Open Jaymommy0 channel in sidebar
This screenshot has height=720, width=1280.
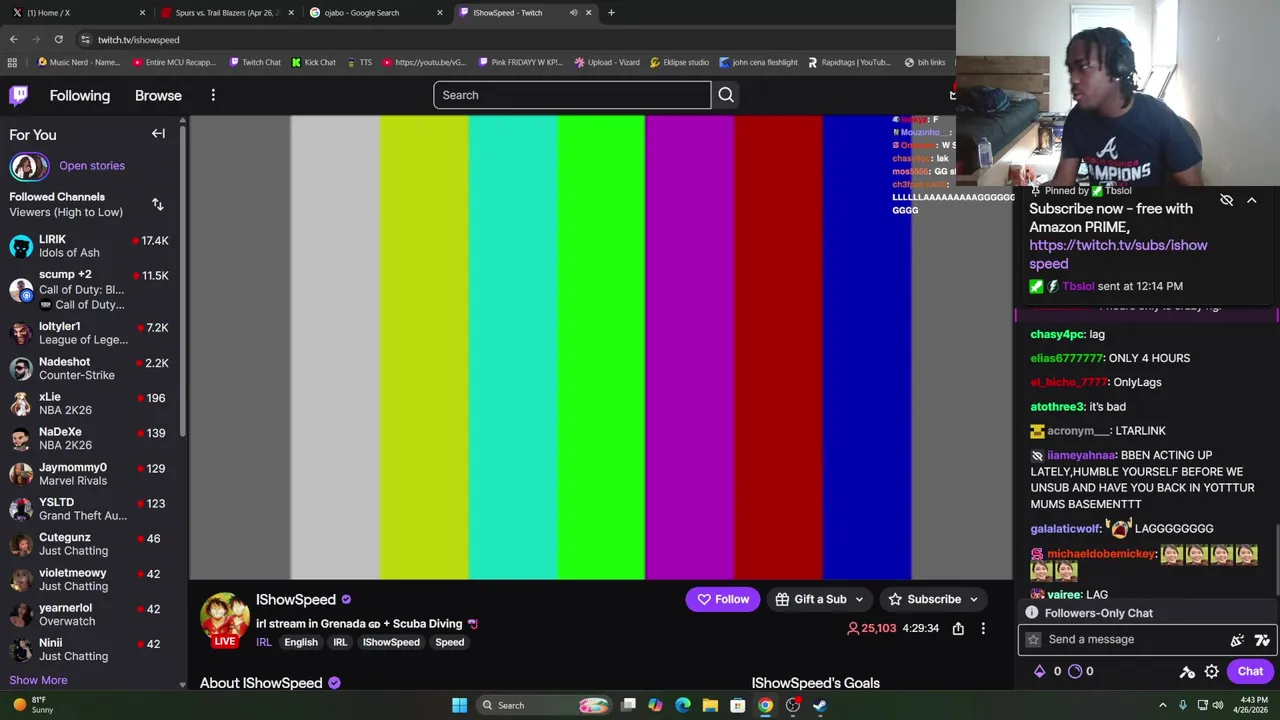pos(90,474)
